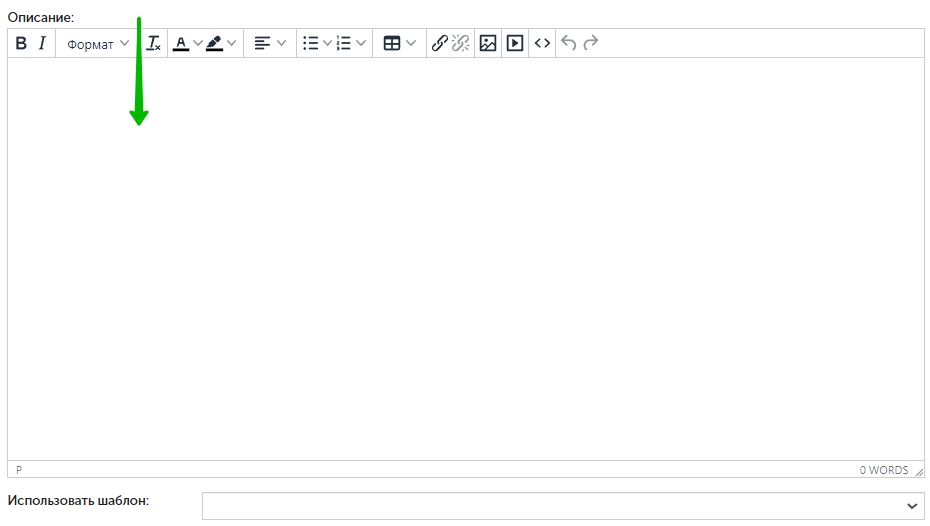
Task: Open the text alignment menu
Action: pos(269,43)
